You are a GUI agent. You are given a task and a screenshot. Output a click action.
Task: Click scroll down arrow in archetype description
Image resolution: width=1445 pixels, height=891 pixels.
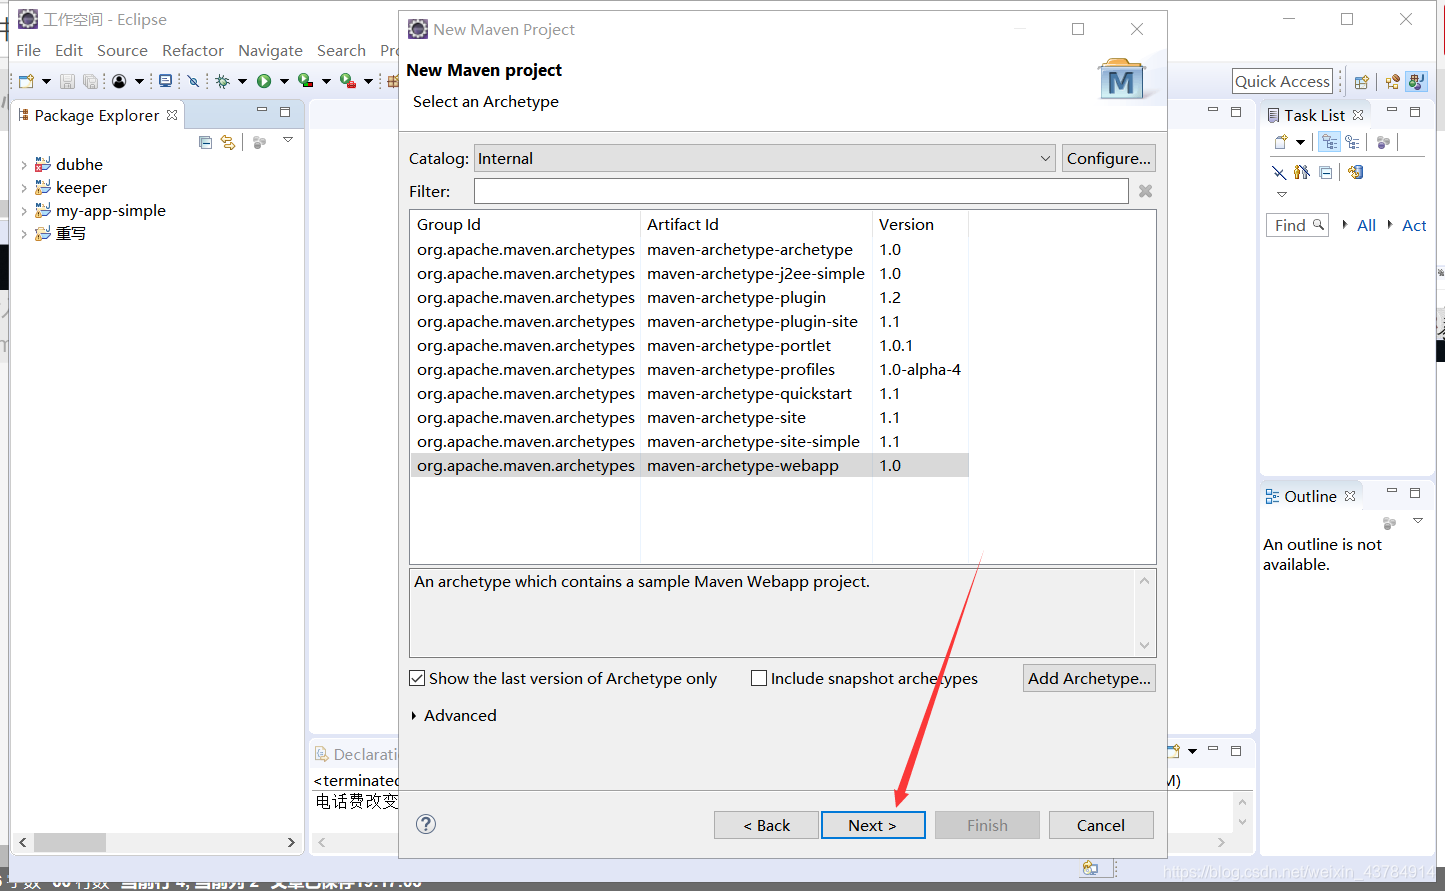pos(1145,645)
